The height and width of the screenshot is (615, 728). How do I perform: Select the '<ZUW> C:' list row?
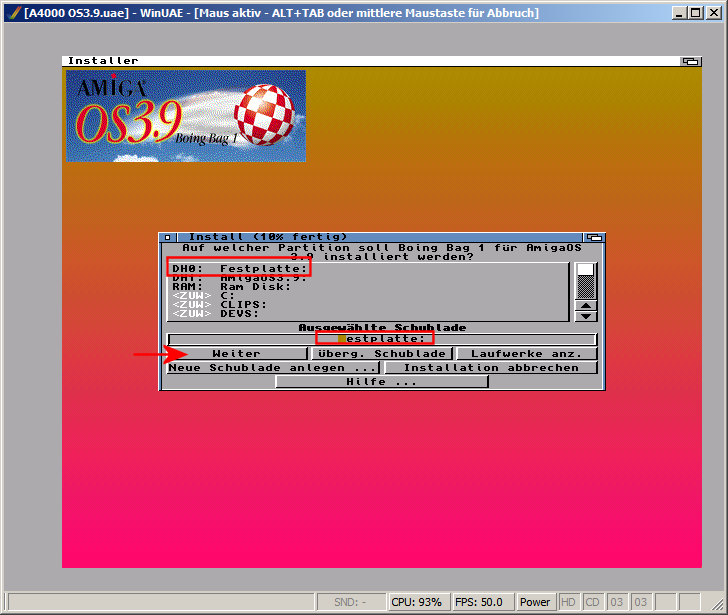(x=367, y=296)
